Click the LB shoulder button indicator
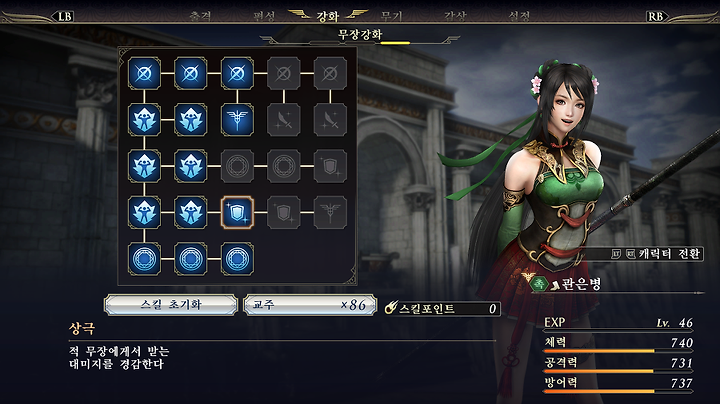The height and width of the screenshot is (404, 720). (64, 17)
